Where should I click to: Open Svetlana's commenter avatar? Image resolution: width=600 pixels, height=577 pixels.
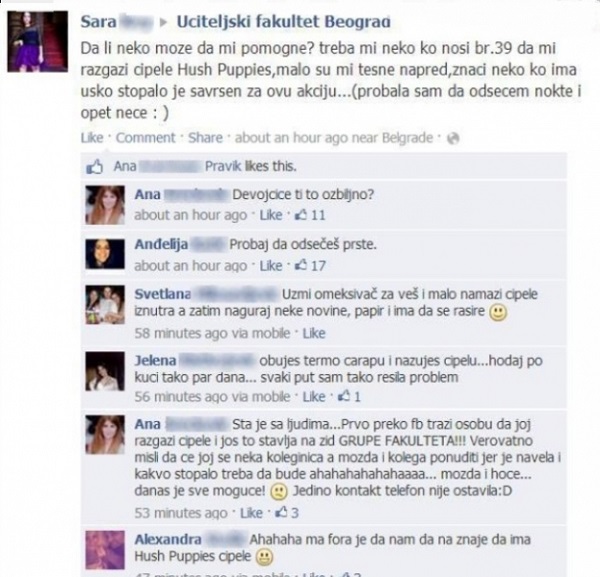pyautogui.click(x=105, y=305)
